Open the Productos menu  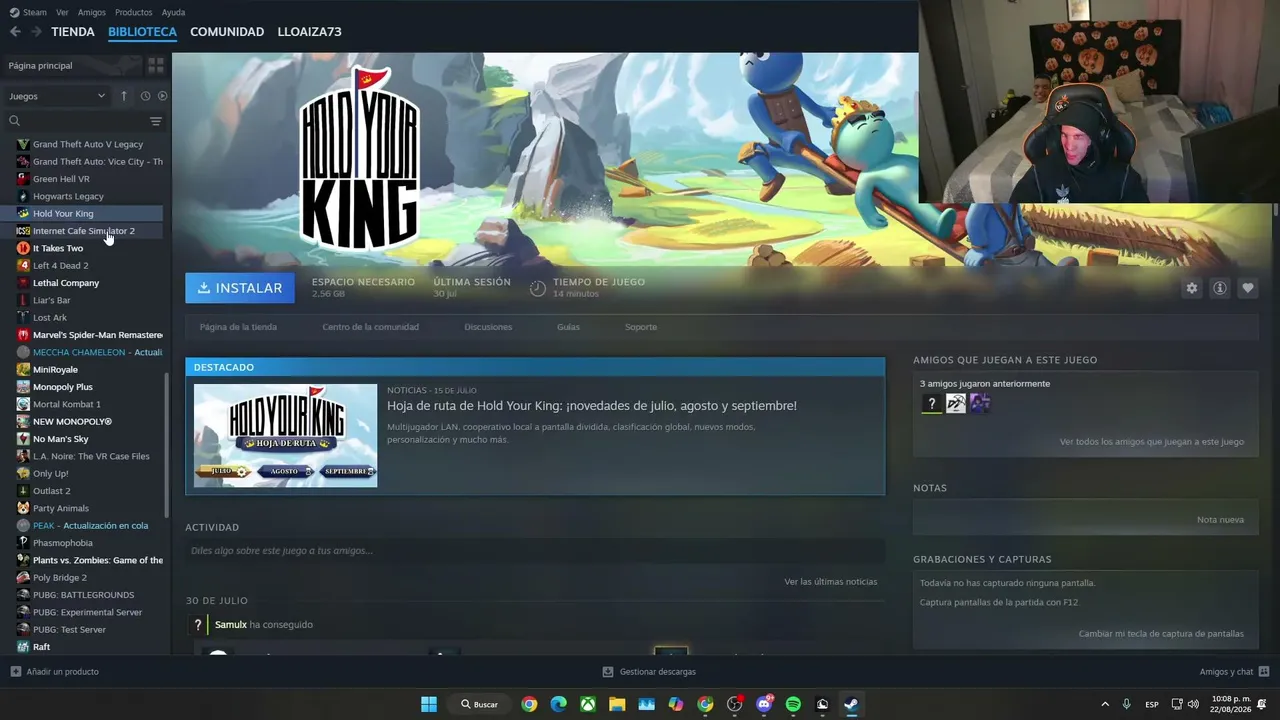[134, 12]
